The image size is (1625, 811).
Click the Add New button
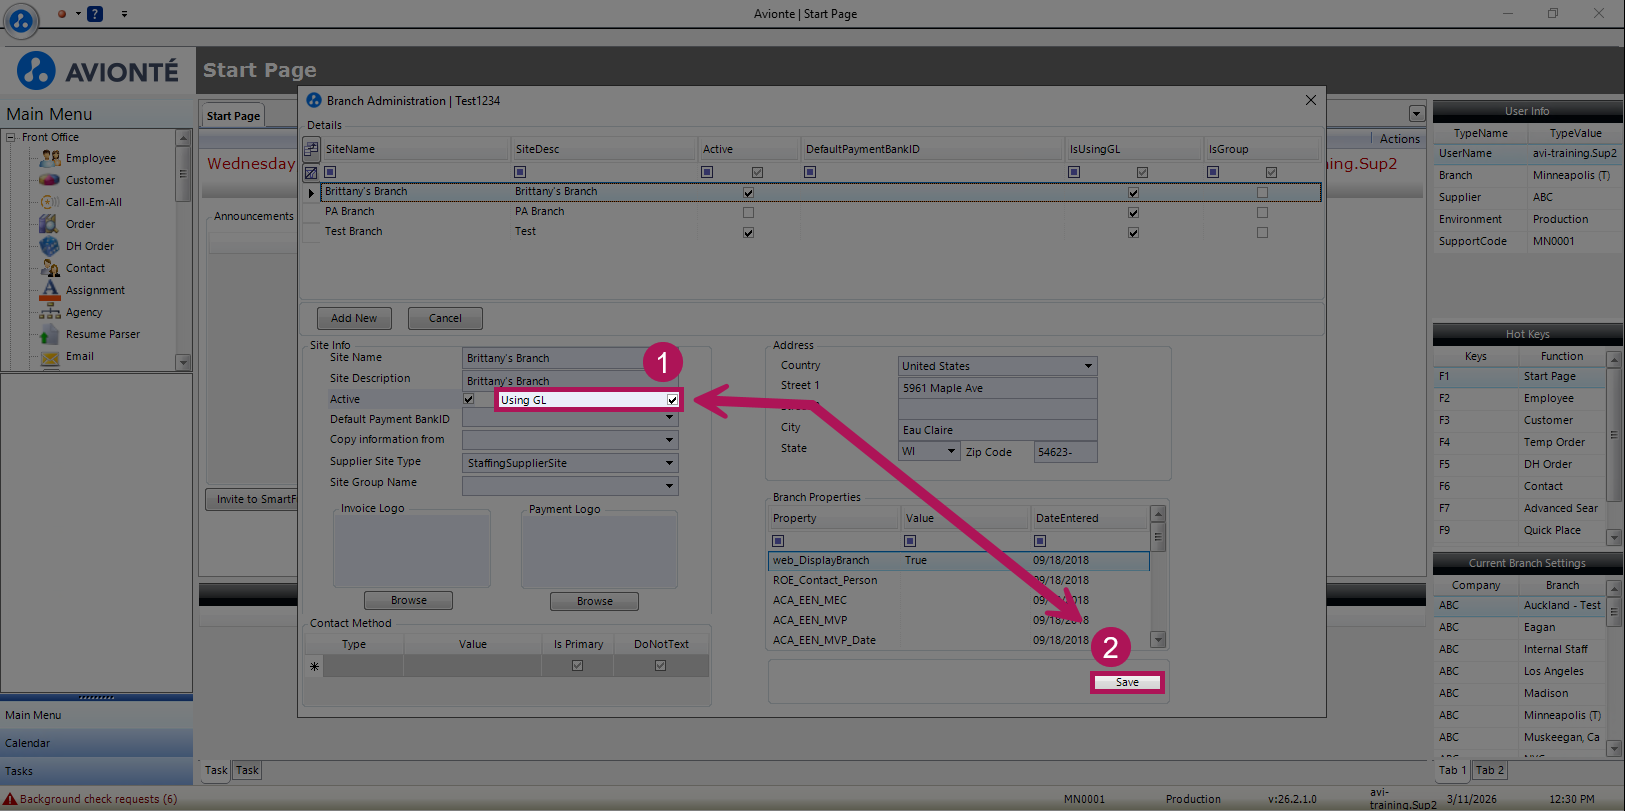(x=354, y=318)
